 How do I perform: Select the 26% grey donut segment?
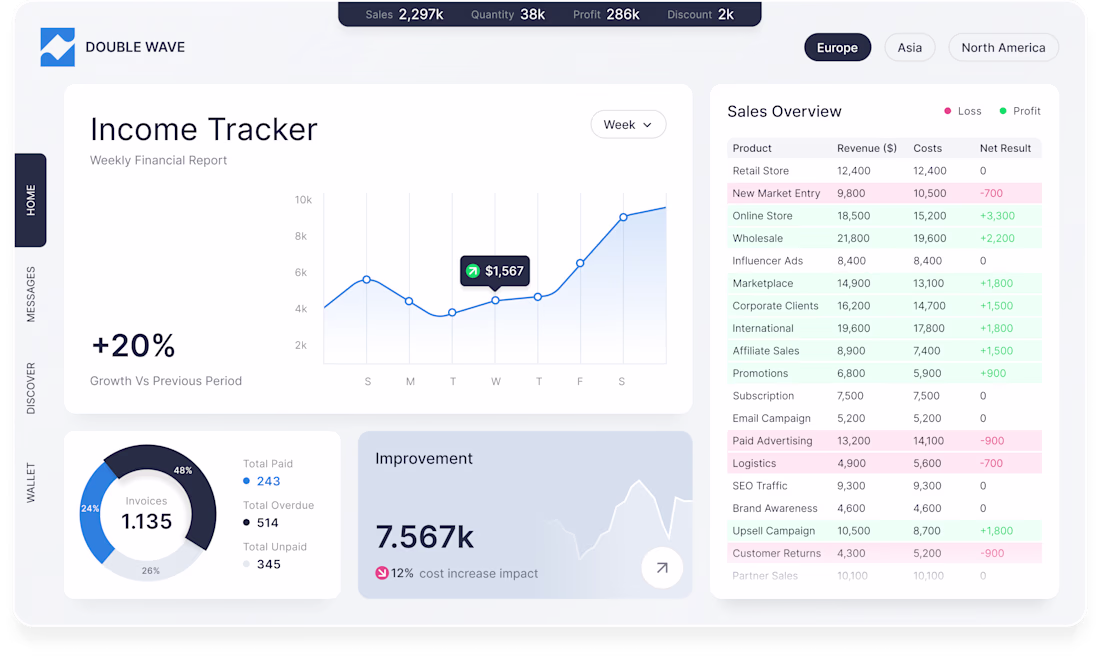click(151, 570)
